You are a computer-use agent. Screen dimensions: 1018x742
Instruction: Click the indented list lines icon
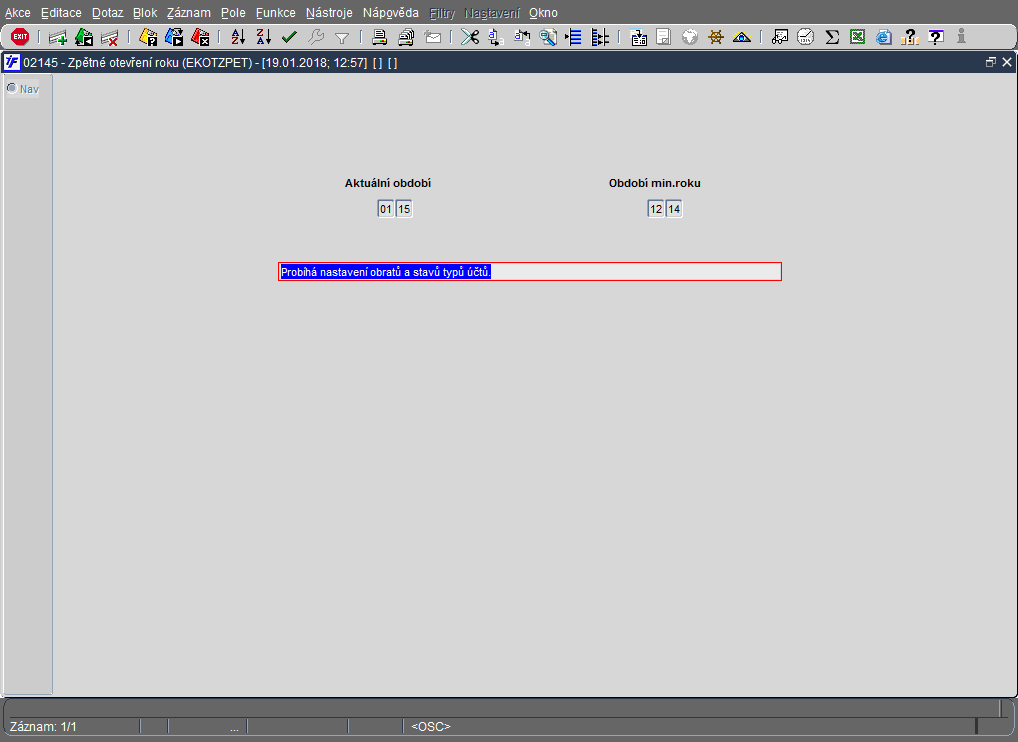coord(574,37)
